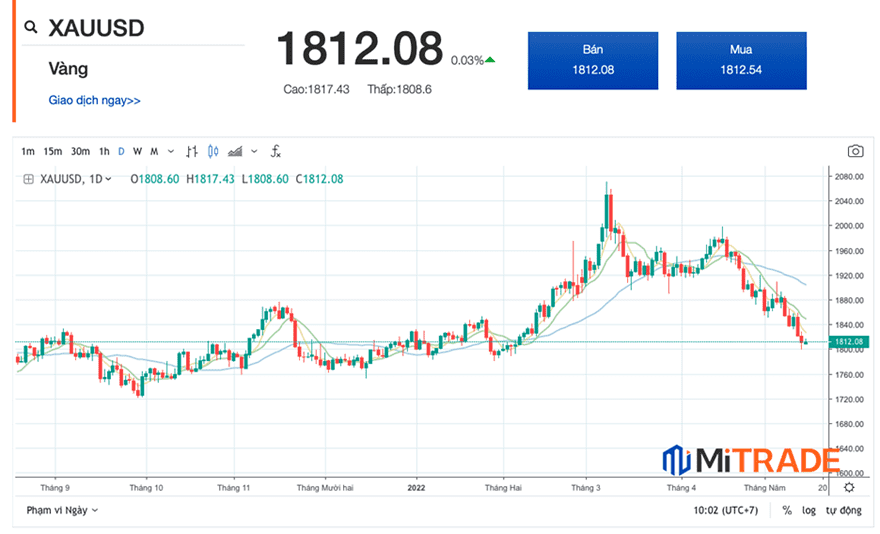Image resolution: width=880 pixels, height=534 pixels.
Task: Select the bars chart style icon
Action: (x=191, y=152)
